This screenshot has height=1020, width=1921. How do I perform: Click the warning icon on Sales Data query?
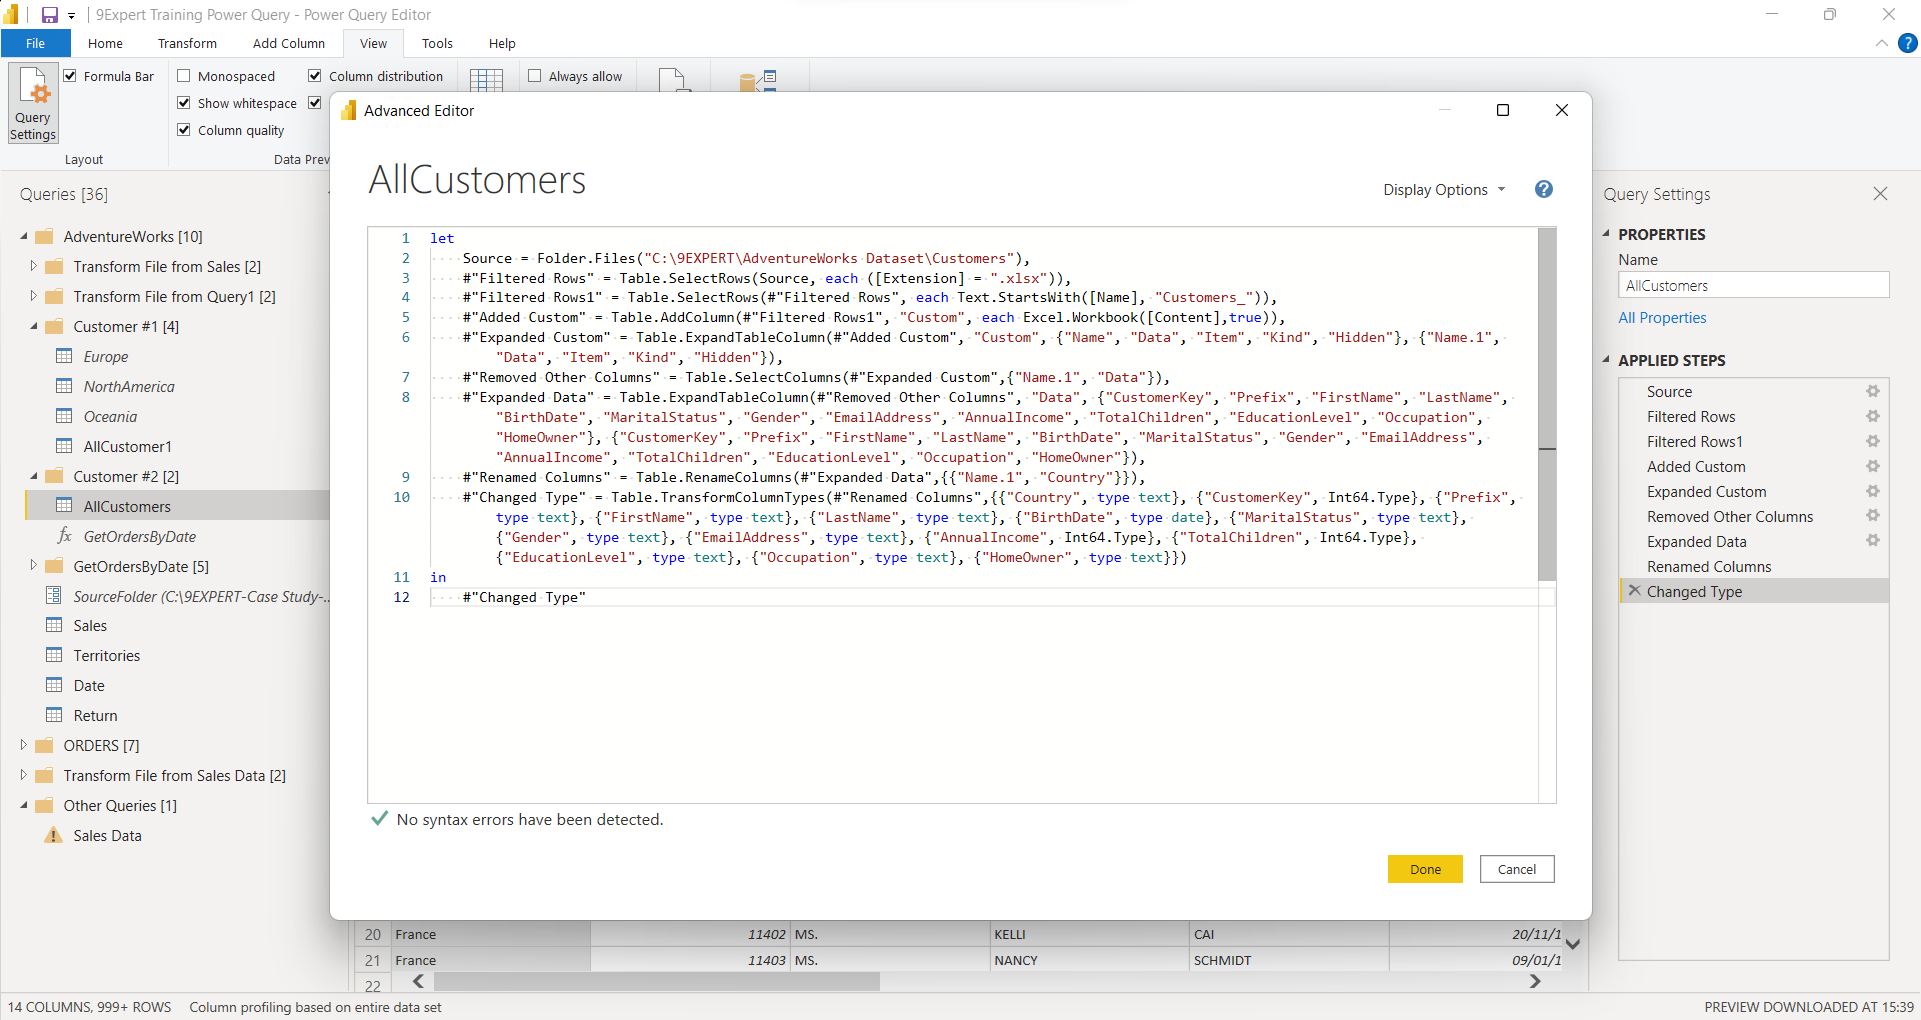point(52,835)
